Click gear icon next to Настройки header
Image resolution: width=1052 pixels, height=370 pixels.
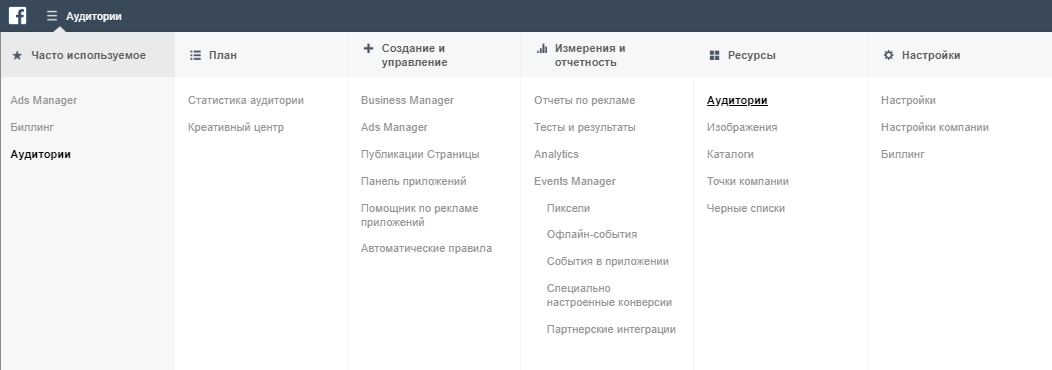pyautogui.click(x=888, y=55)
